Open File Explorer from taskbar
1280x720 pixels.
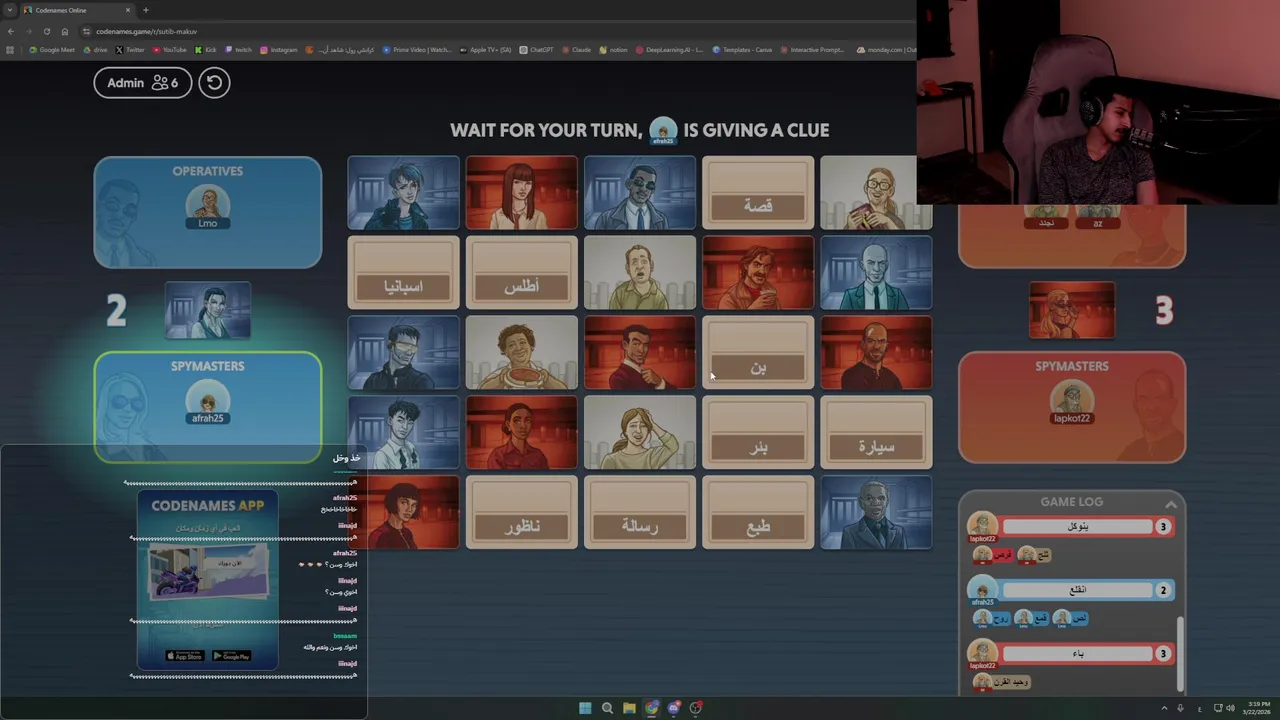pos(629,708)
